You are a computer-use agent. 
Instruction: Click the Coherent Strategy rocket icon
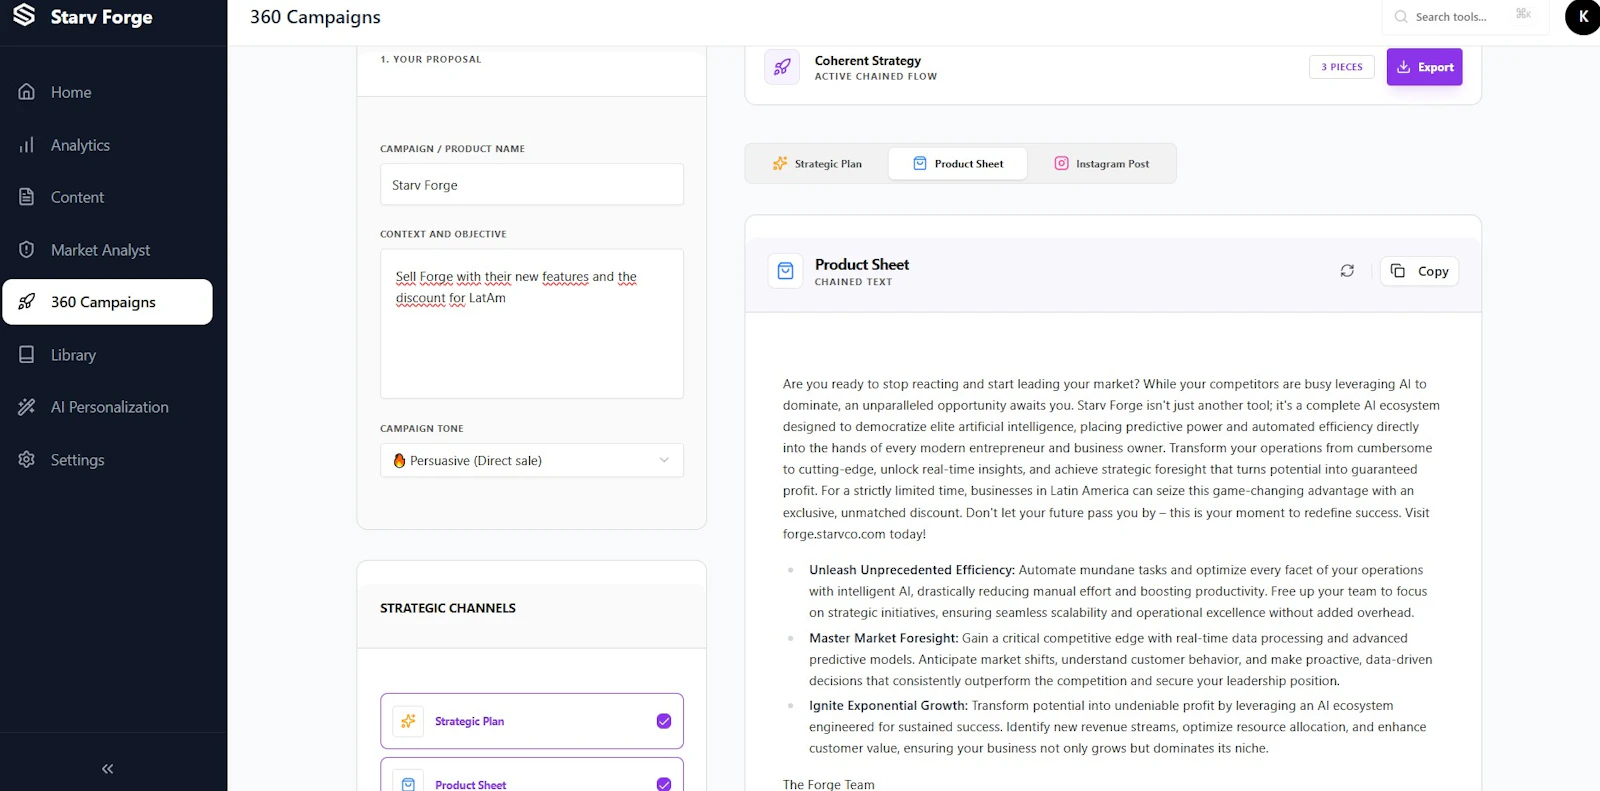pyautogui.click(x=782, y=67)
